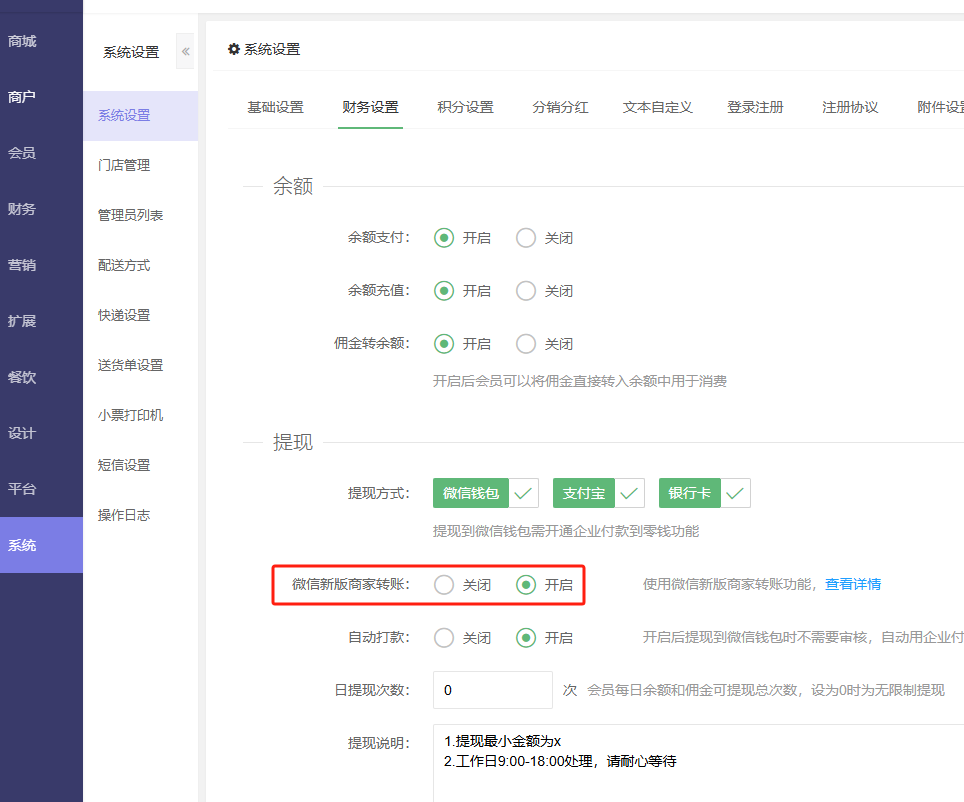Collapse the sidebar with the double-chevron icon
This screenshot has width=964, height=802.
point(185,51)
